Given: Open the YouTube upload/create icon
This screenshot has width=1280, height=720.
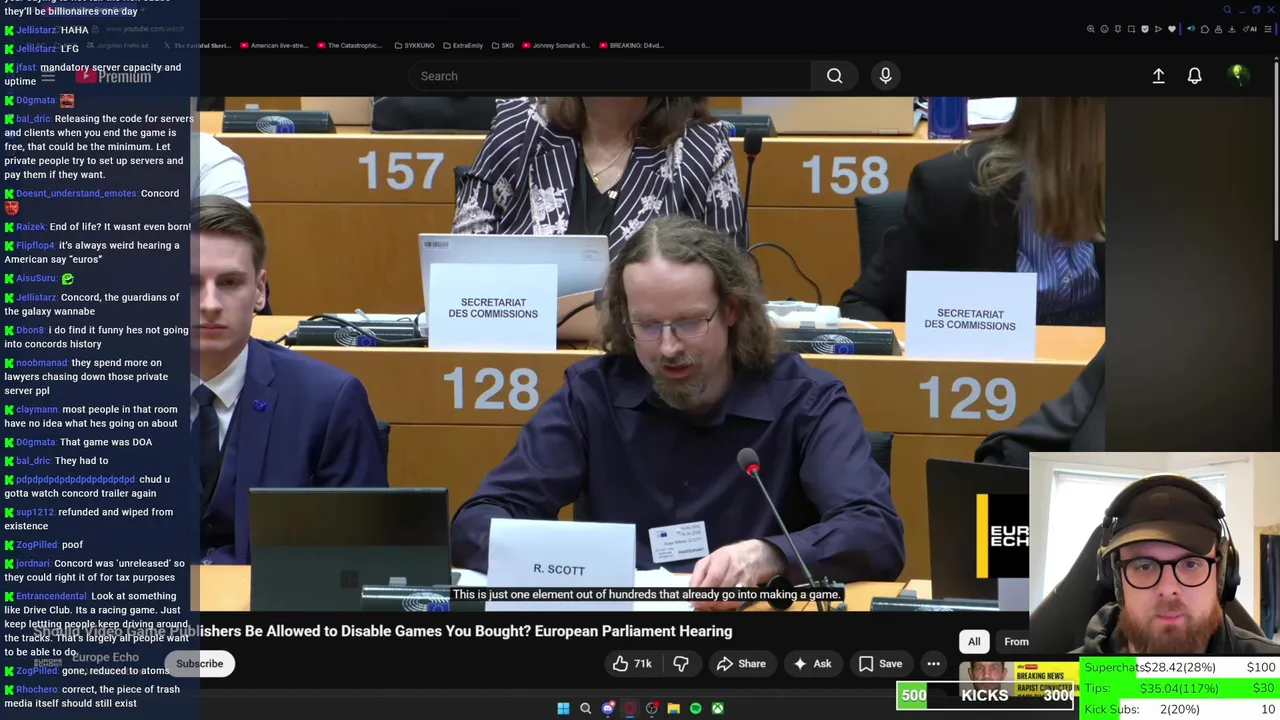Looking at the screenshot, I should (x=1158, y=76).
